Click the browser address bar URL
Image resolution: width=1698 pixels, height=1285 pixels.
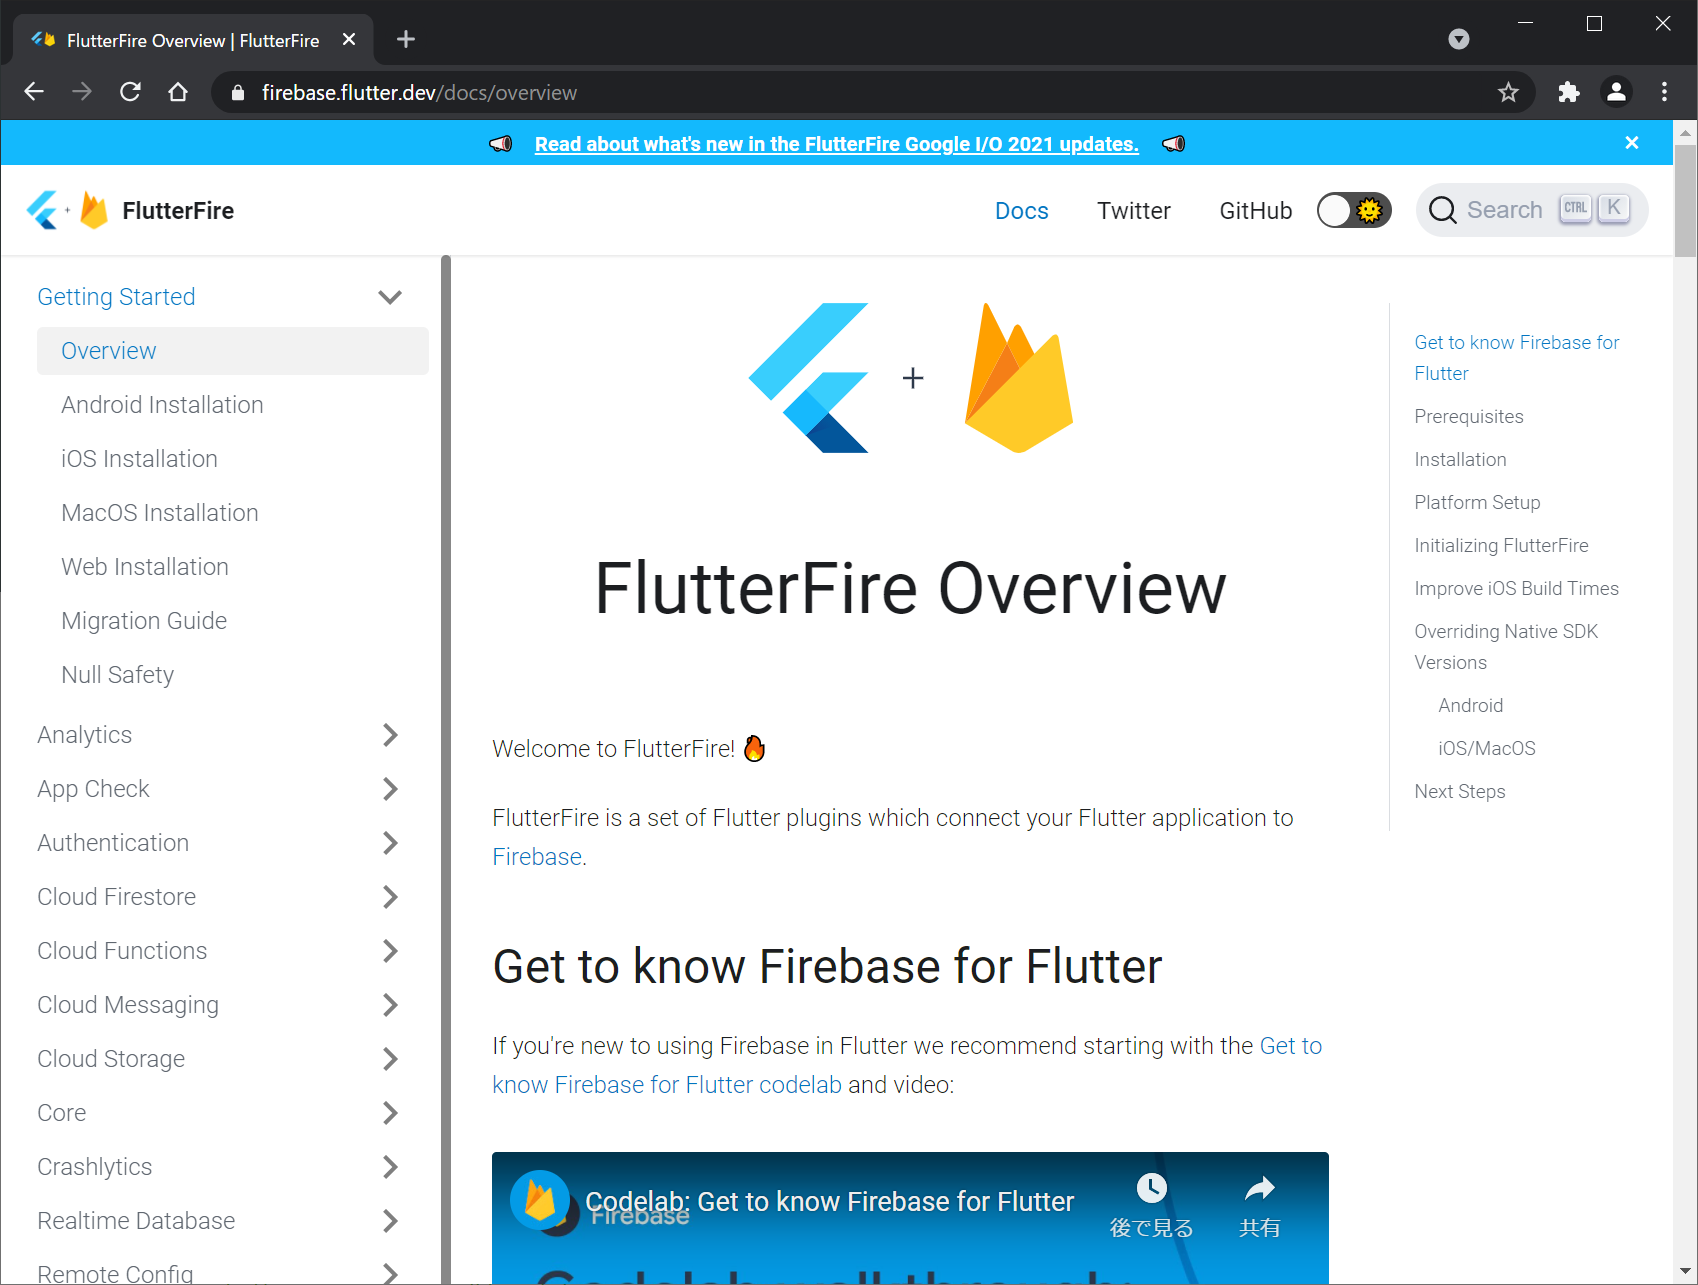tap(419, 92)
